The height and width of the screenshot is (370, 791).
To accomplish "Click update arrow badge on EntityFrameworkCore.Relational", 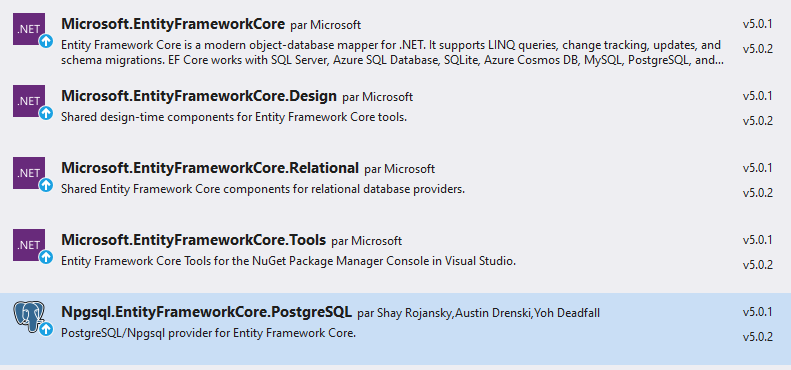I will point(46,185).
